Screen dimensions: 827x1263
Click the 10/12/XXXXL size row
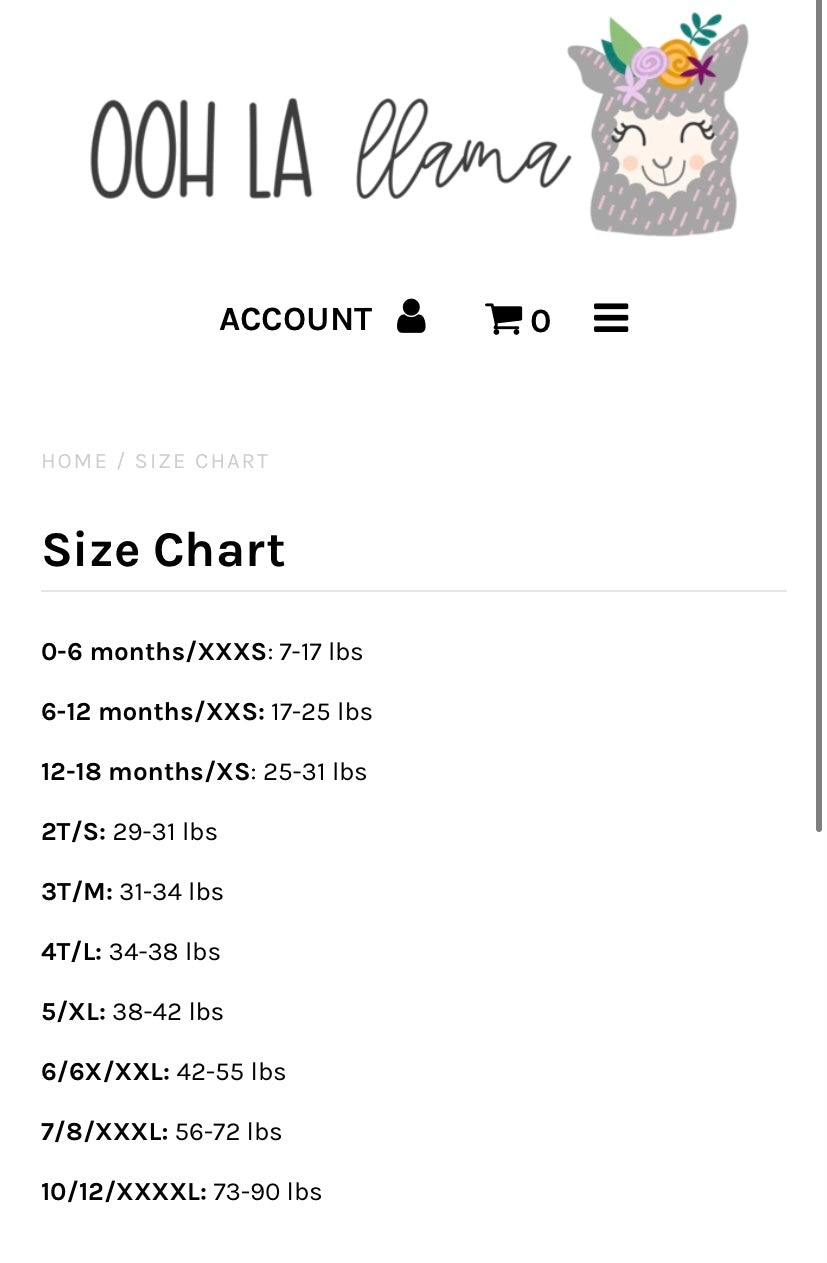point(182,1192)
